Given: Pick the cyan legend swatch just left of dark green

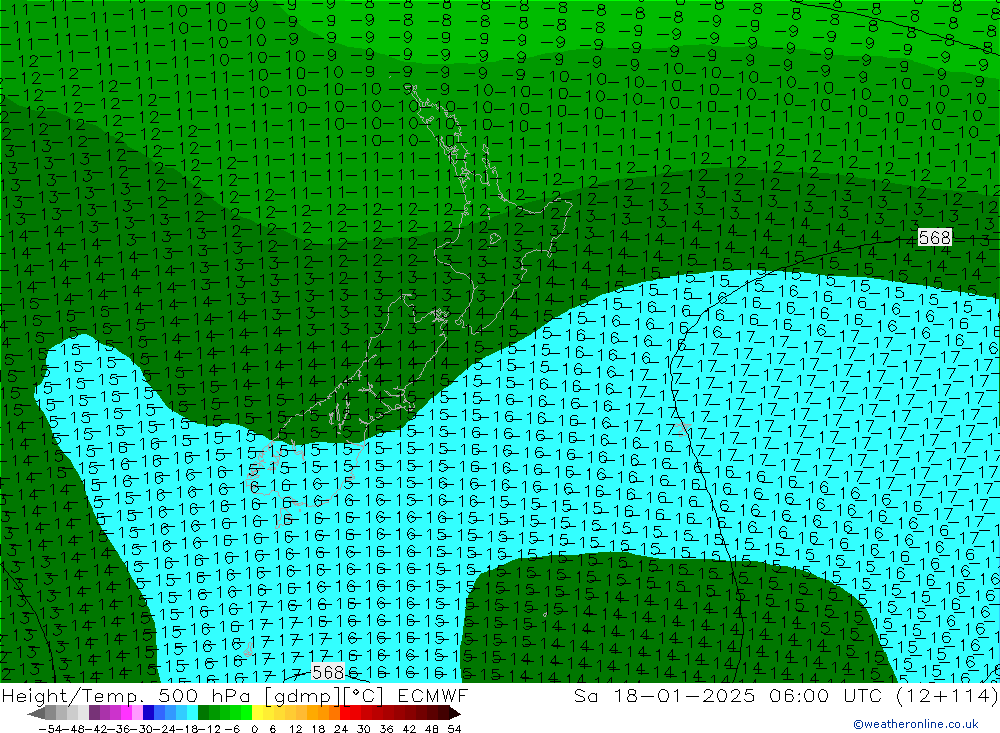Looking at the screenshot, I should 192,713.
